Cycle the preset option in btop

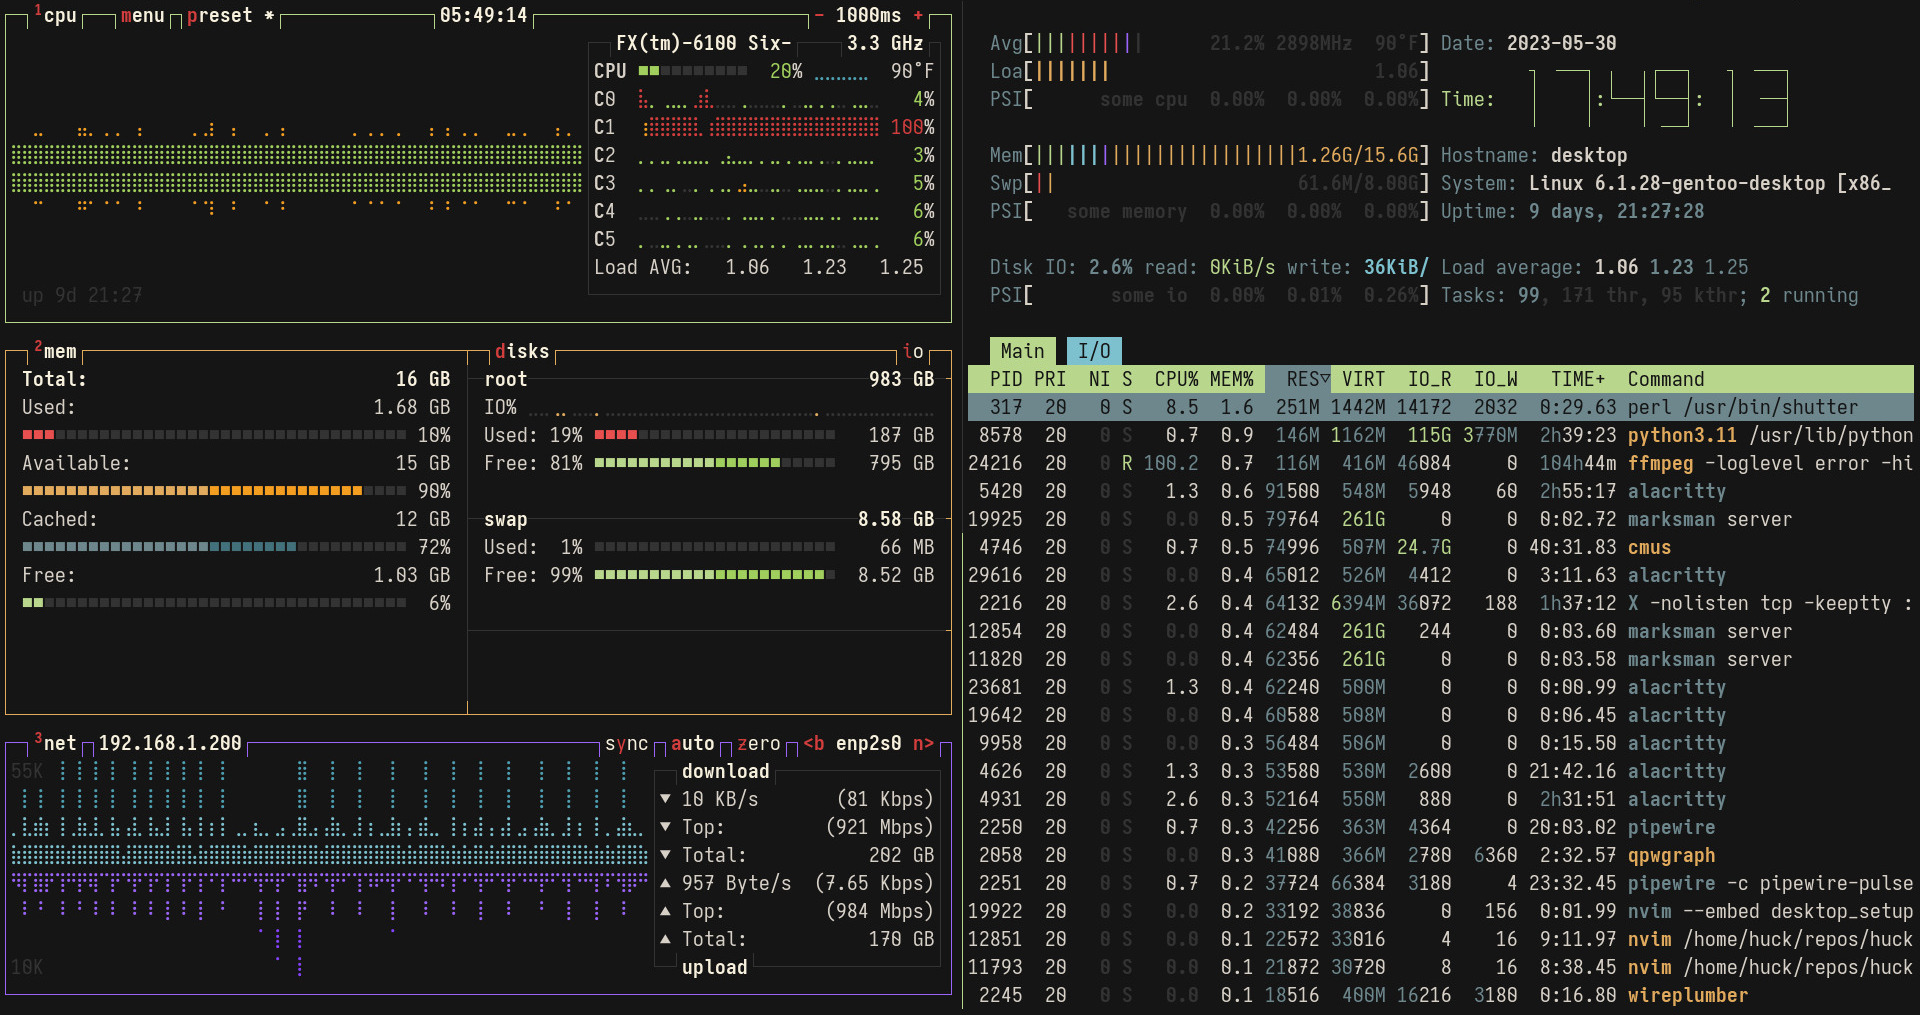[x=230, y=15]
